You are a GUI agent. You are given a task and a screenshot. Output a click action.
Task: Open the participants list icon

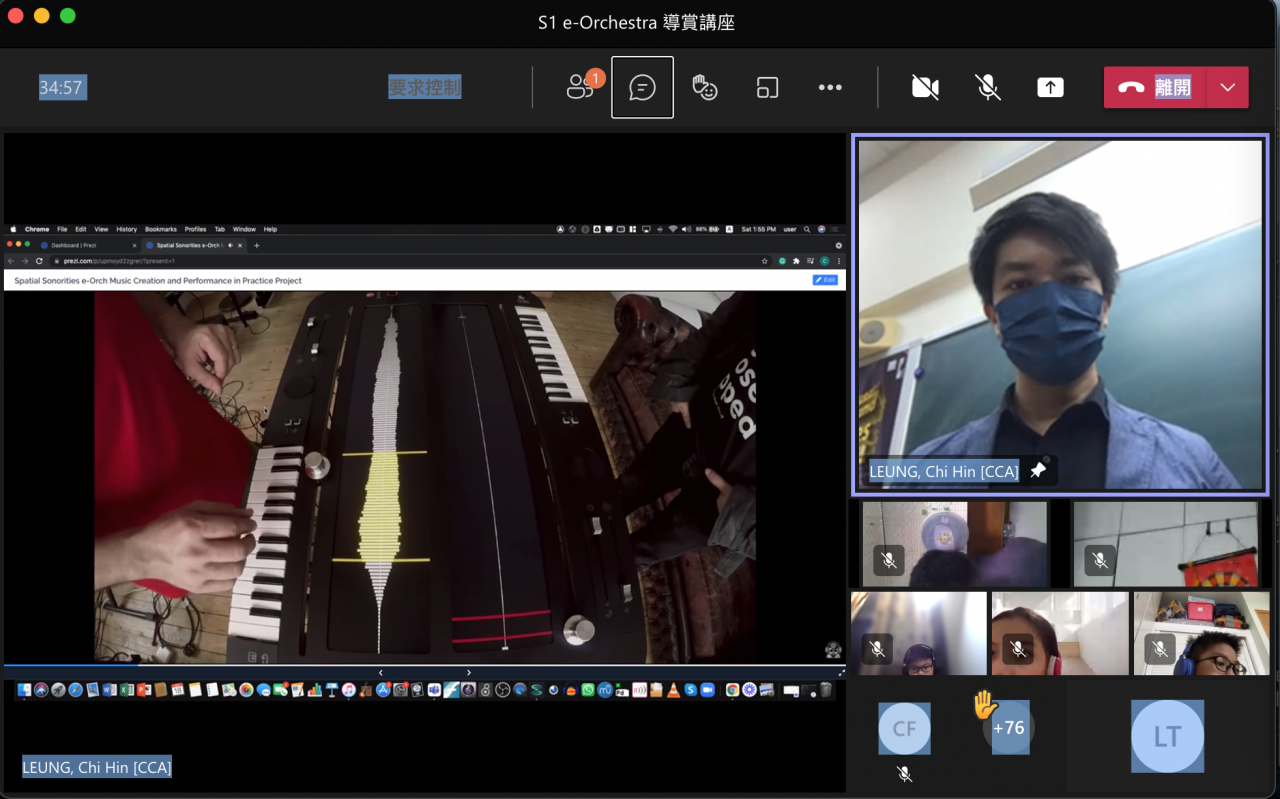pyautogui.click(x=581, y=88)
